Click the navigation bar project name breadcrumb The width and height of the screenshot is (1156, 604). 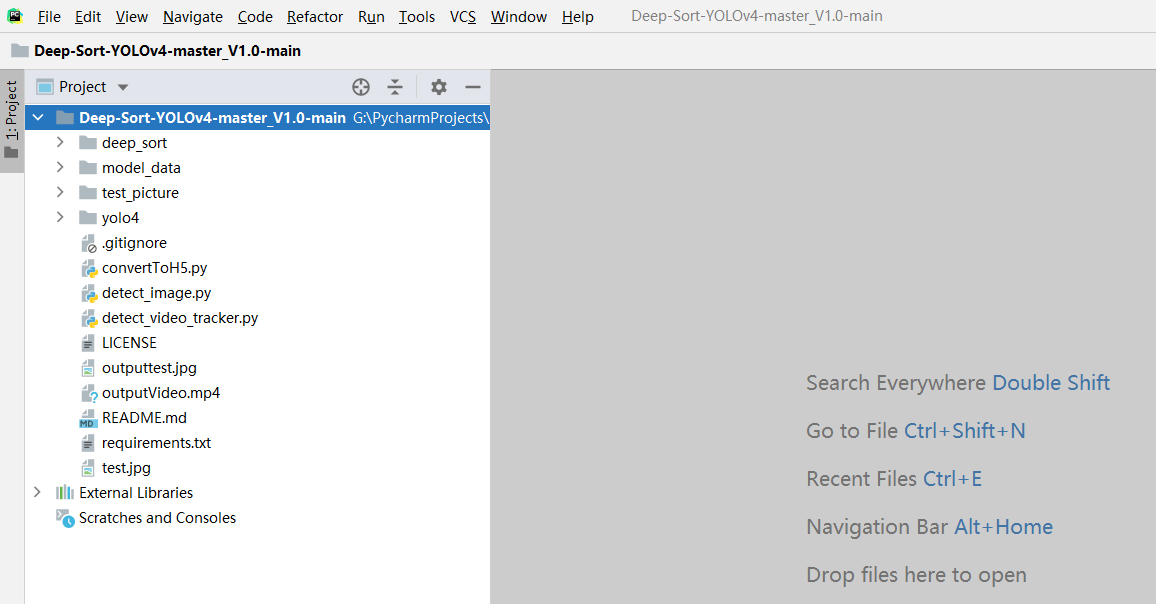point(167,51)
